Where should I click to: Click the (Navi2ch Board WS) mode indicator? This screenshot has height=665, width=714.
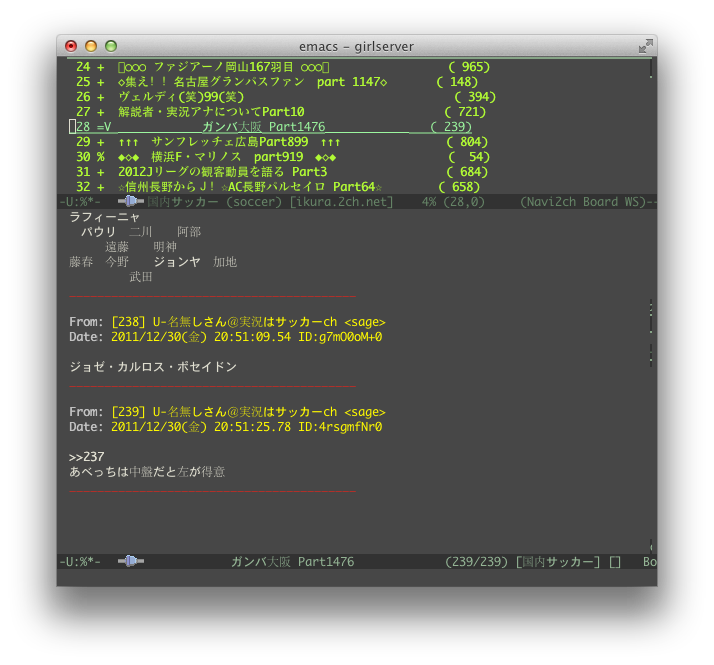coord(583,202)
